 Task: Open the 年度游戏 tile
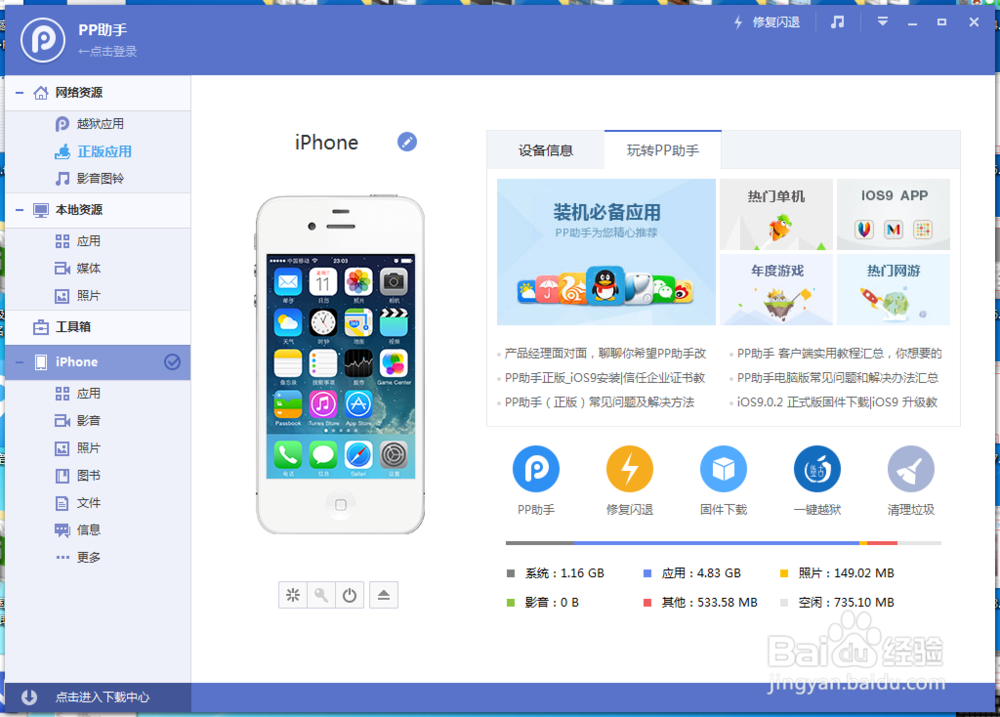tap(776, 290)
